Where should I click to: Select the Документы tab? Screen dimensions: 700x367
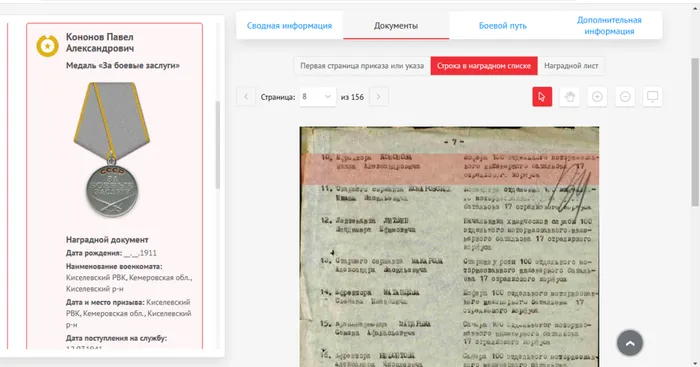396,26
